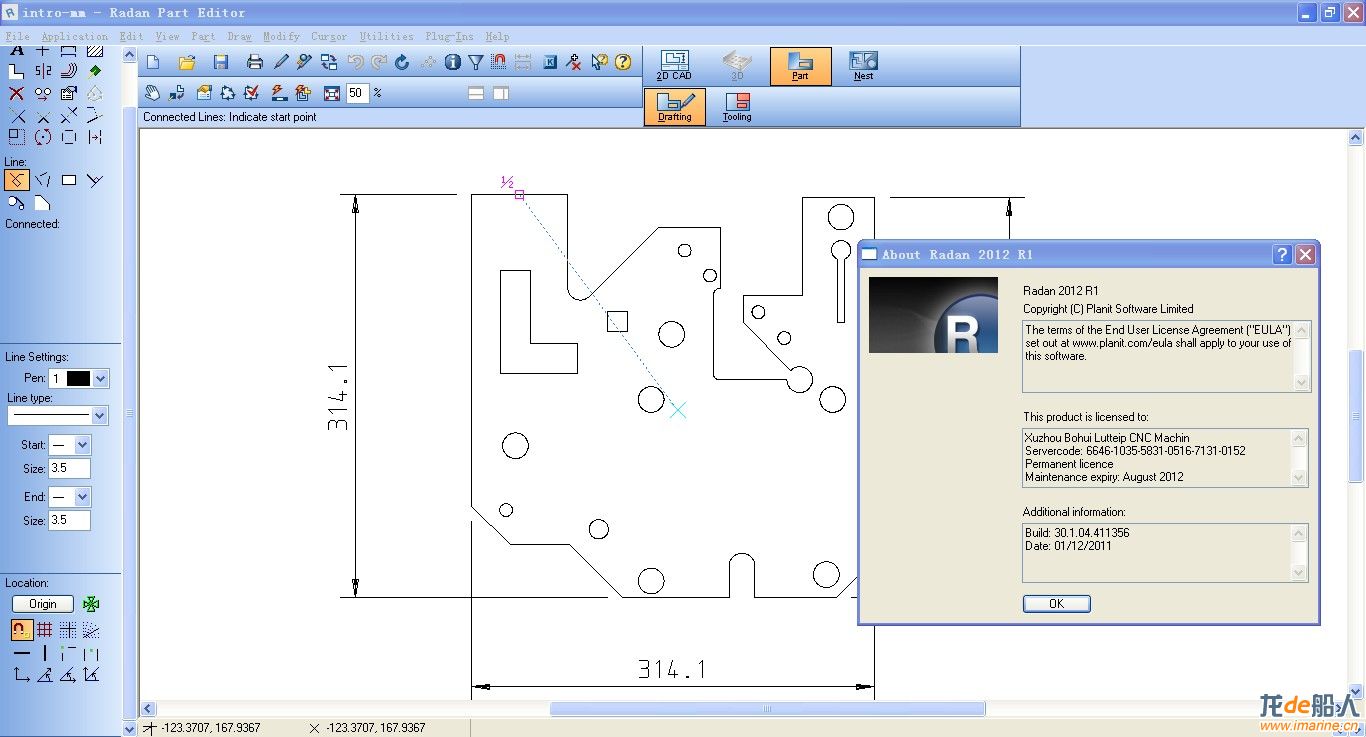Select the Drafting mode button
This screenshot has width=1366, height=737.
pos(675,107)
